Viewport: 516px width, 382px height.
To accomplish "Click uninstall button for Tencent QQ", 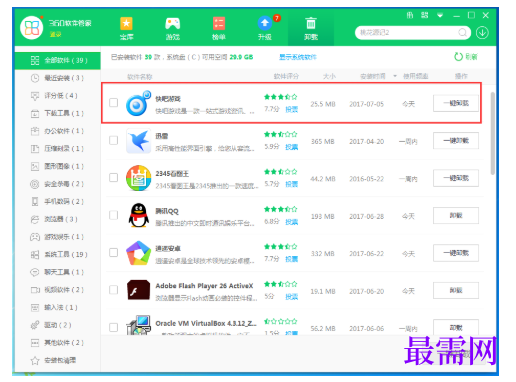I will pos(456,216).
